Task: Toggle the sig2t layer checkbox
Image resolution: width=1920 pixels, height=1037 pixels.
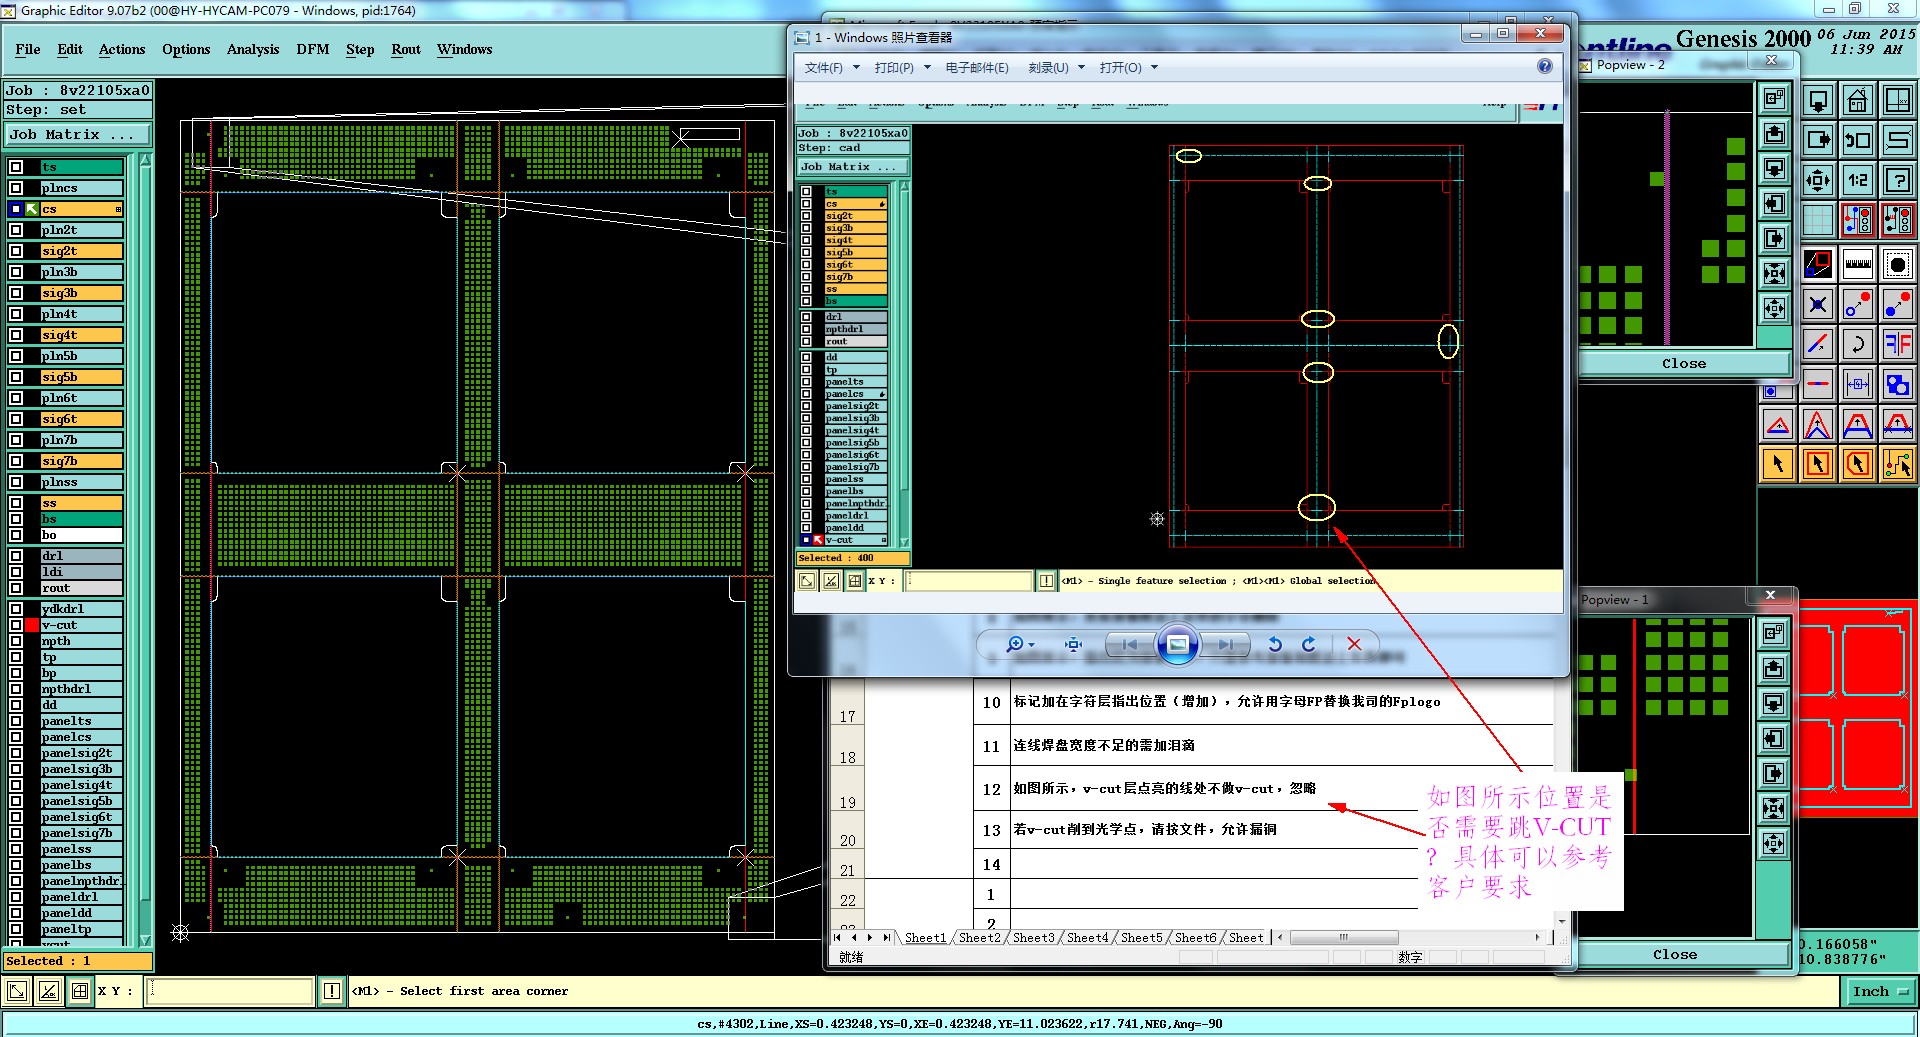Action: click(x=16, y=251)
